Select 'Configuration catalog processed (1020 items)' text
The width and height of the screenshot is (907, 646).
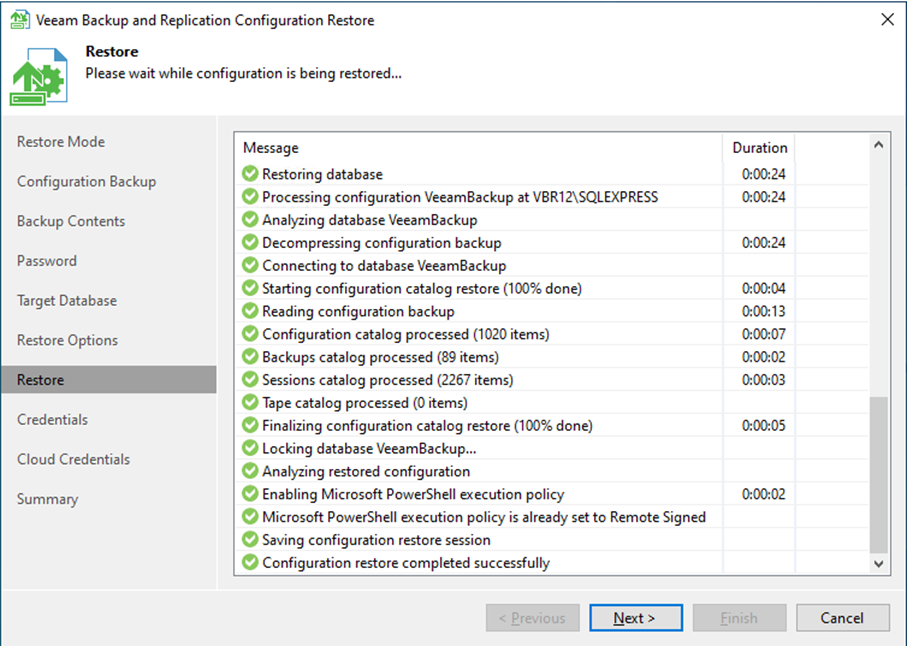tap(405, 334)
